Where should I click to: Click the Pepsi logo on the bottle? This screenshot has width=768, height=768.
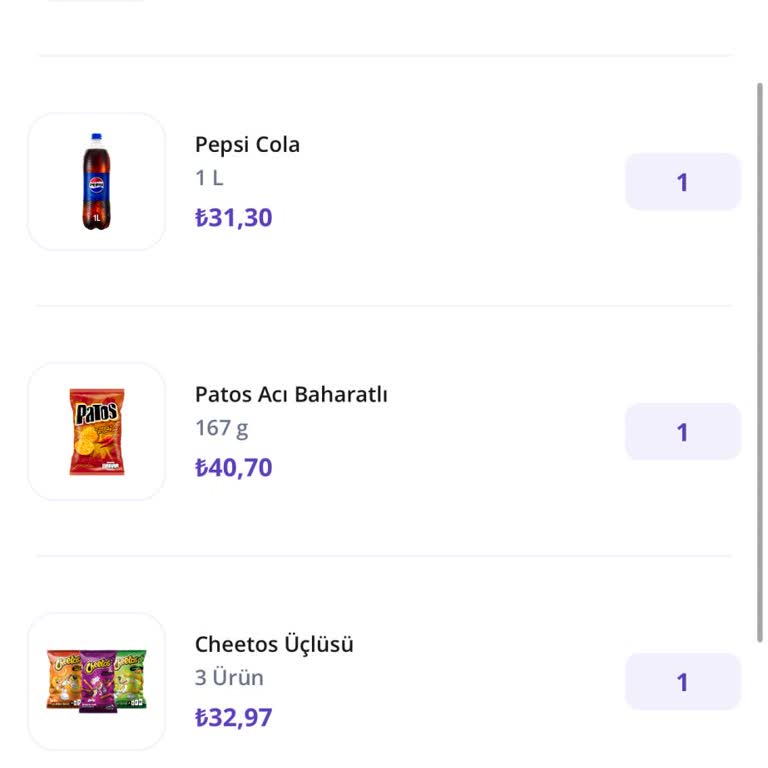(96, 185)
